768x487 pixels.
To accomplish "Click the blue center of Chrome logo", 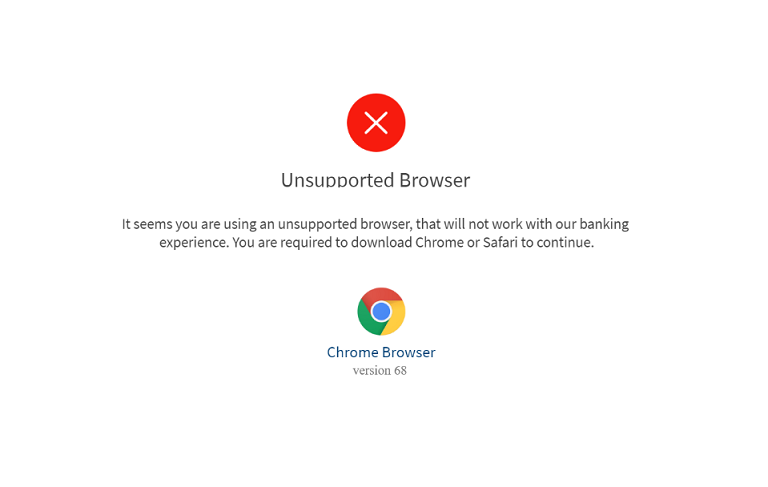I will (381, 311).
